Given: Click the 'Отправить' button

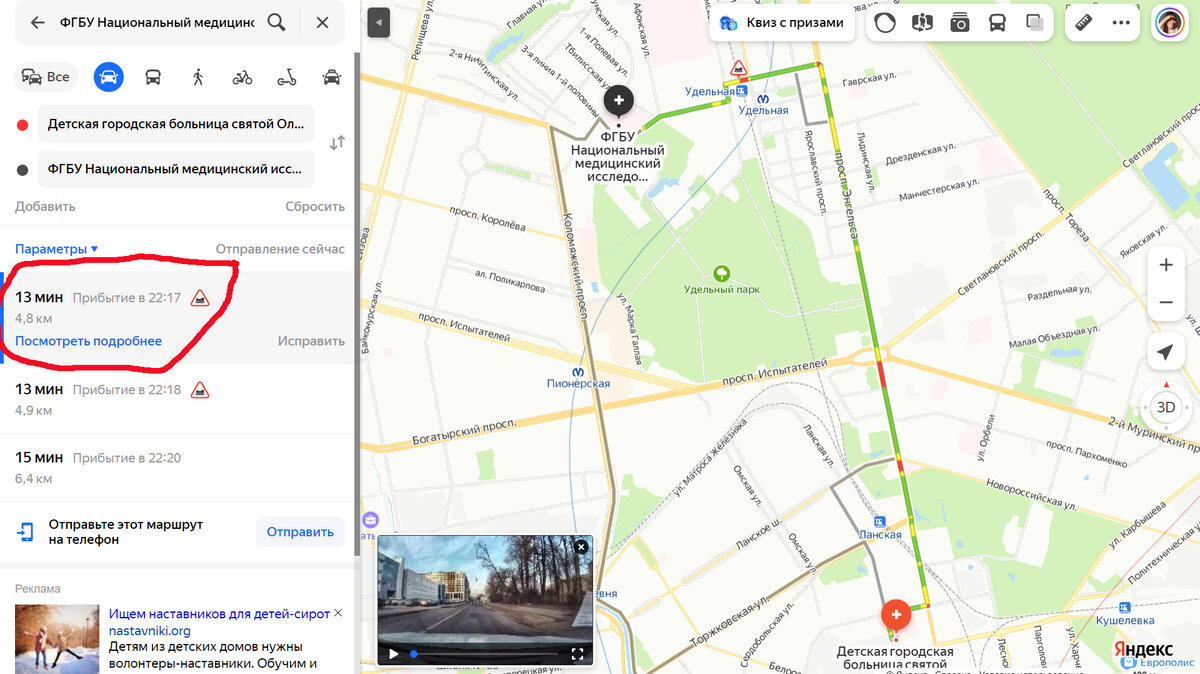Looking at the screenshot, I should point(300,532).
